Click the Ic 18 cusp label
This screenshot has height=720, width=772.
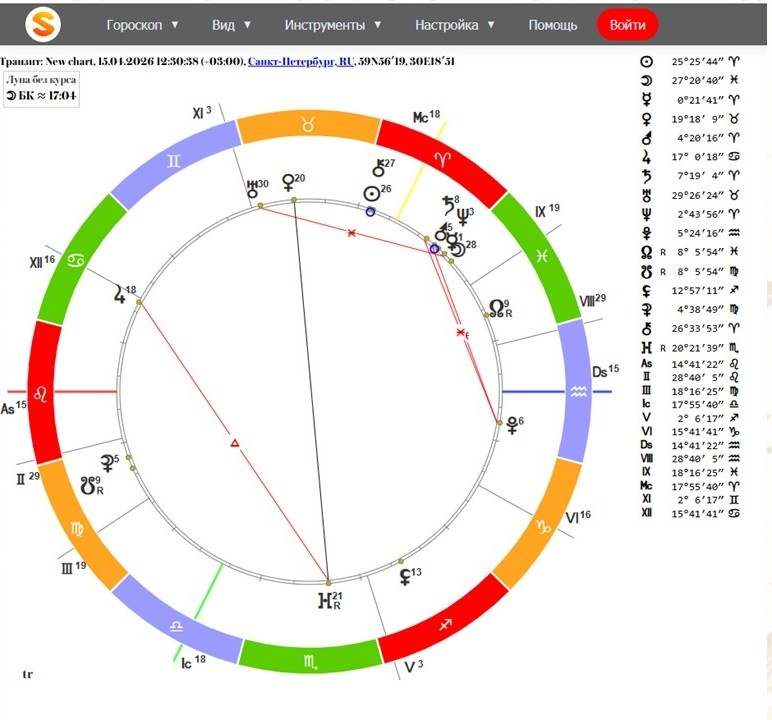[193, 662]
